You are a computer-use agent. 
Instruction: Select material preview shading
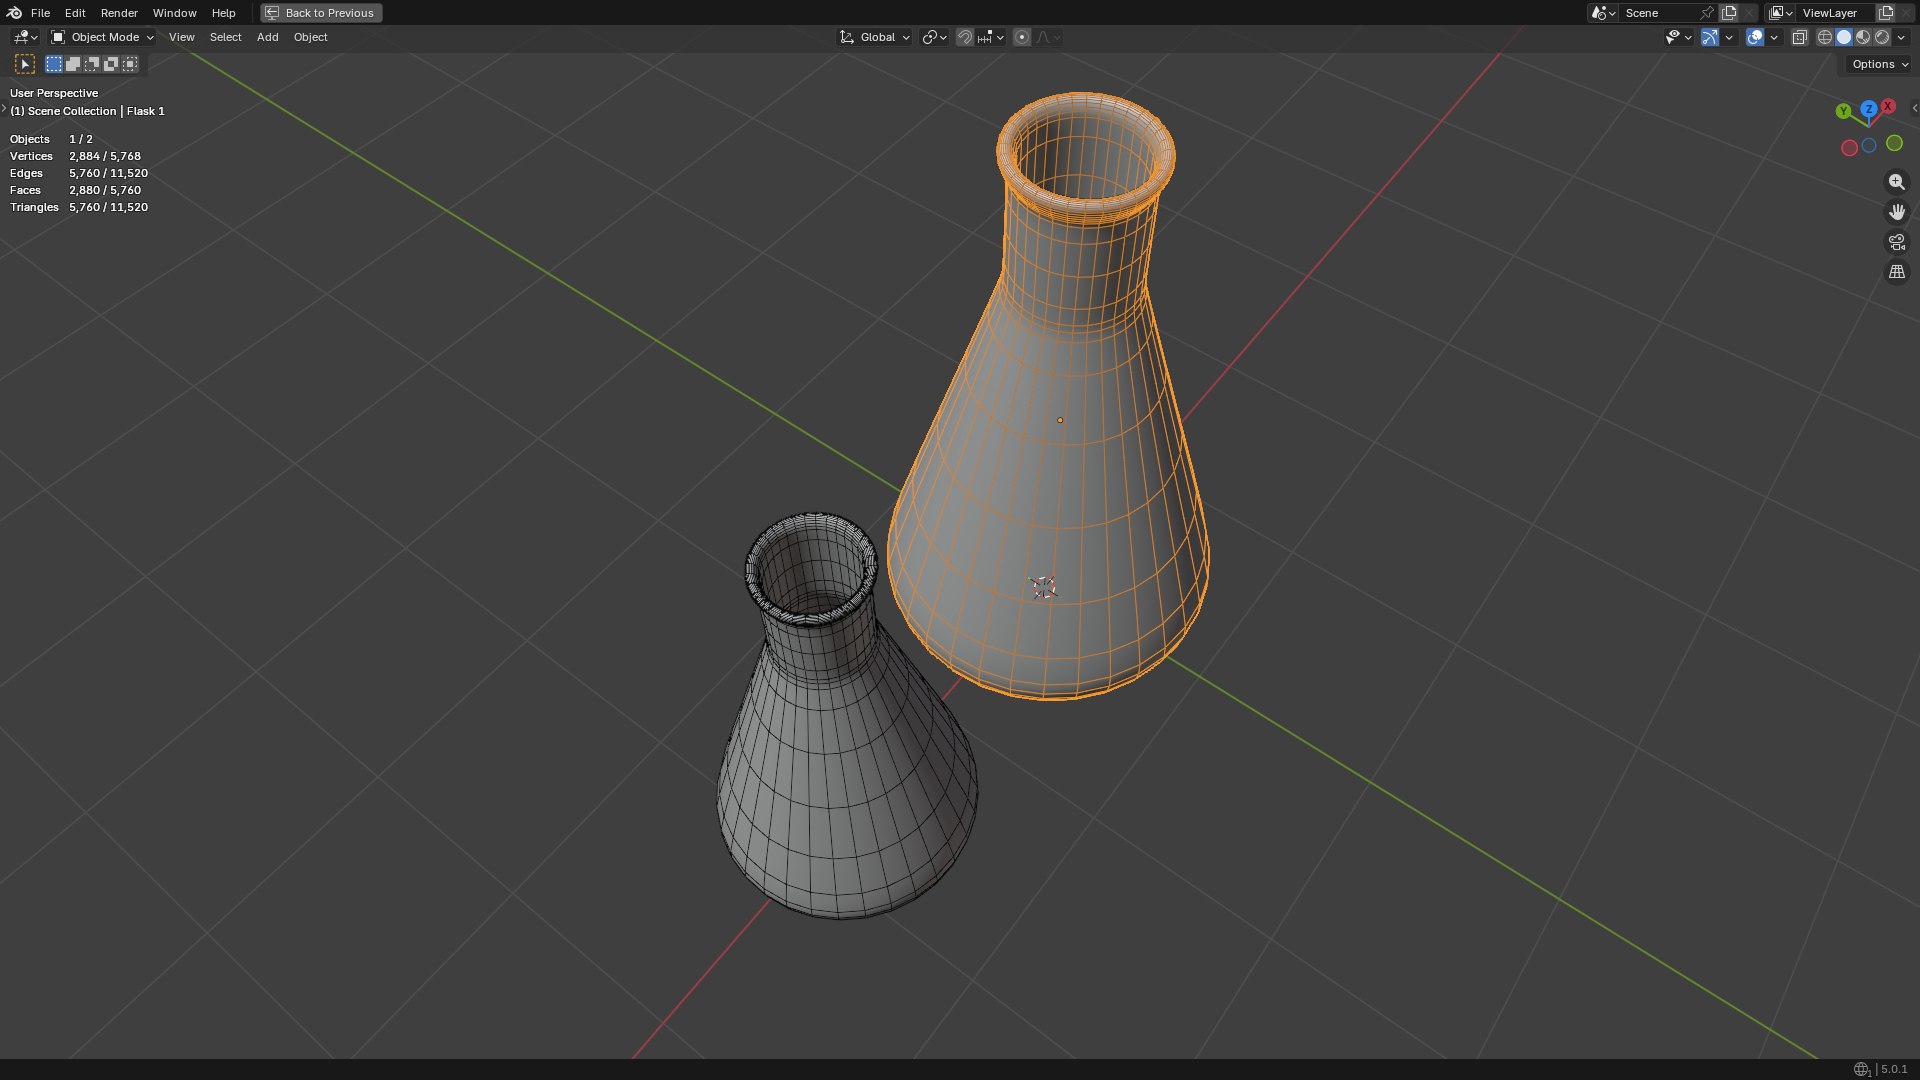(x=1863, y=37)
